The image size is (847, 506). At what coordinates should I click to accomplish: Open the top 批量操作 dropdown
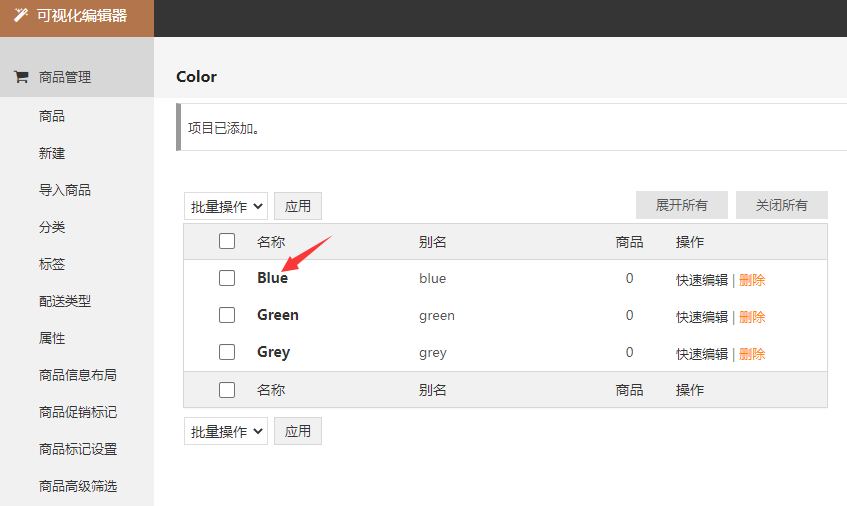tap(226, 206)
